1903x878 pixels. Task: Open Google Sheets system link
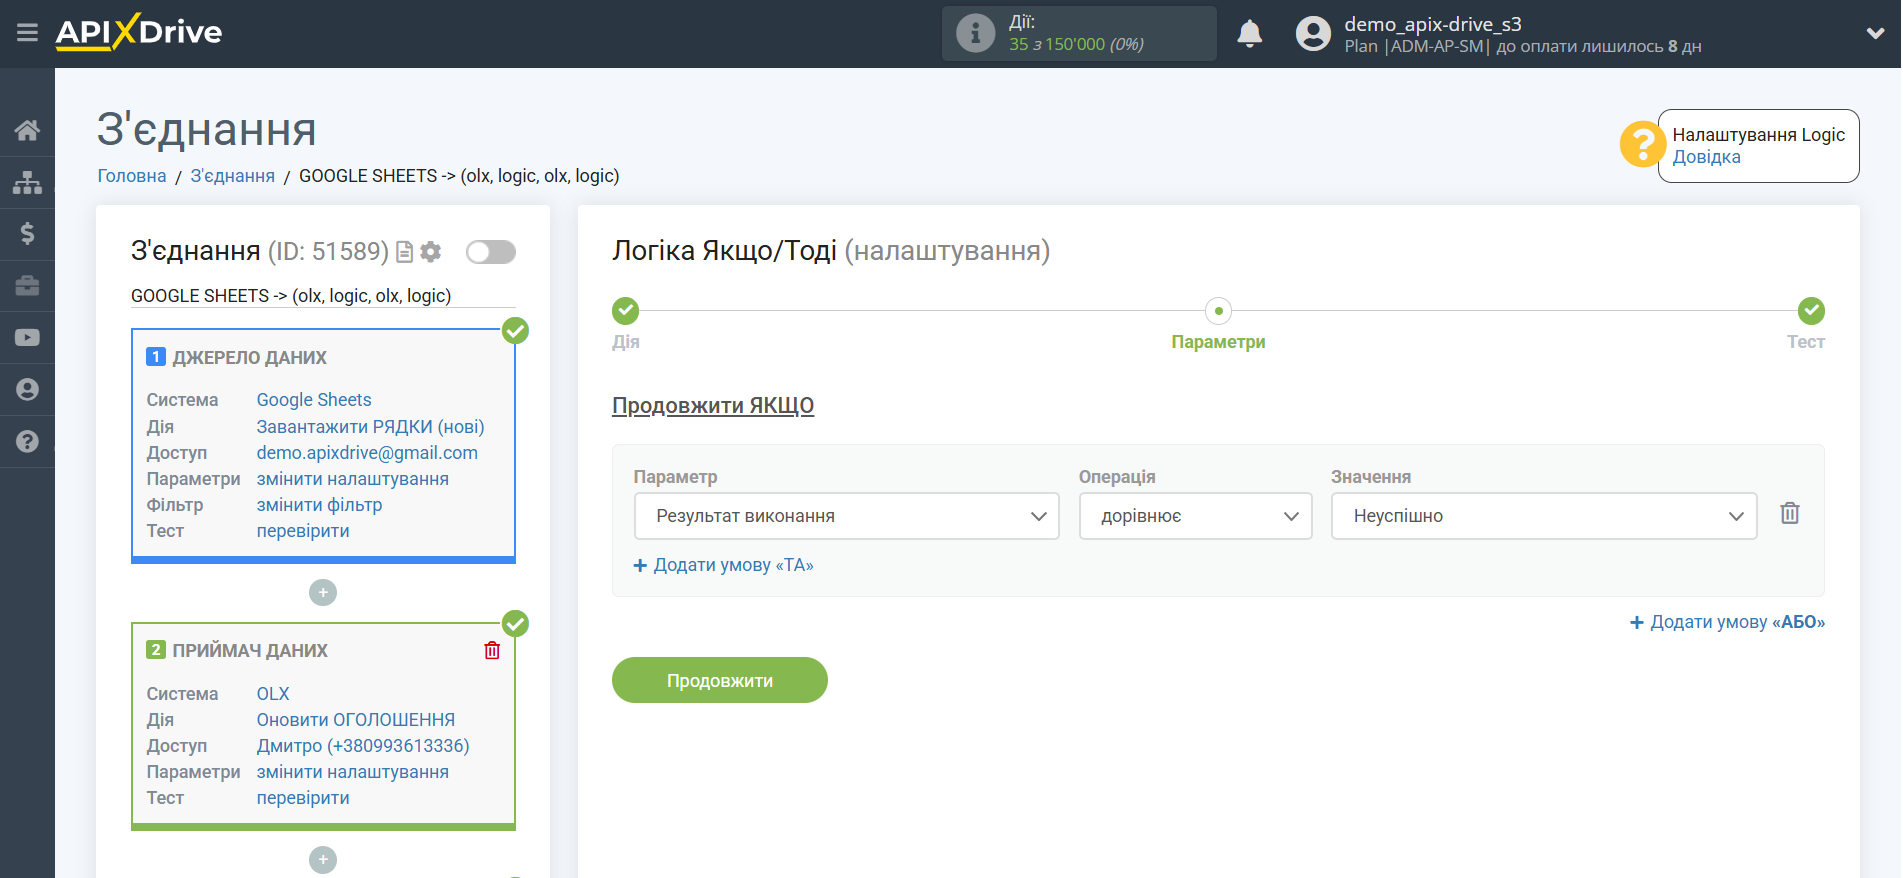tap(313, 400)
